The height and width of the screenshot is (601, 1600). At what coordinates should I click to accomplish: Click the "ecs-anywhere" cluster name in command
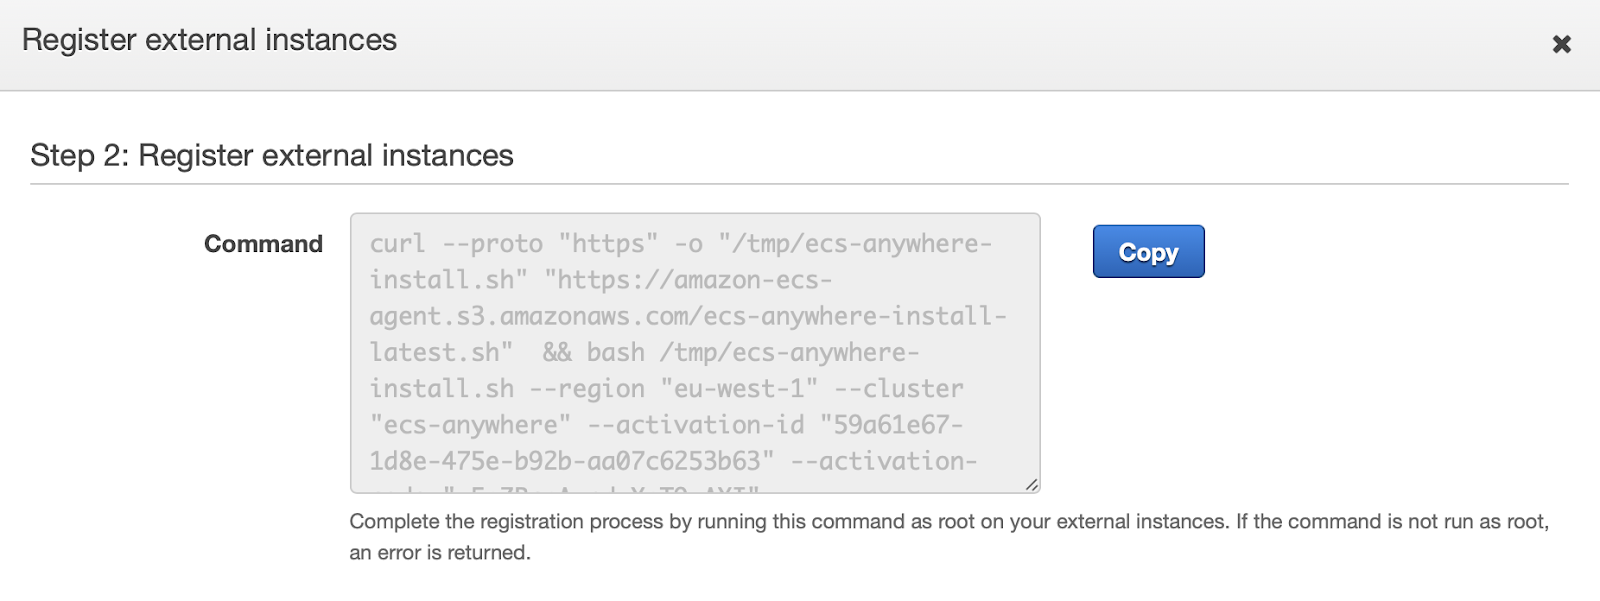click(470, 425)
